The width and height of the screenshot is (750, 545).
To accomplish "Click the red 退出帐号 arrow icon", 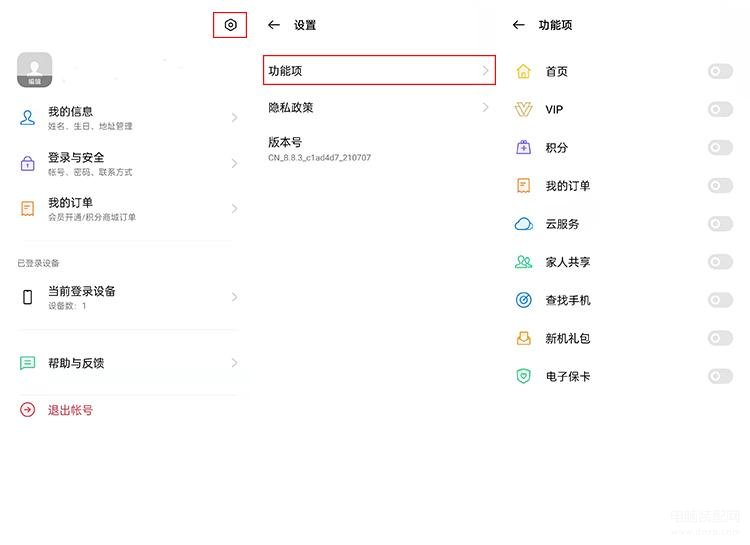I will pyautogui.click(x=27, y=410).
